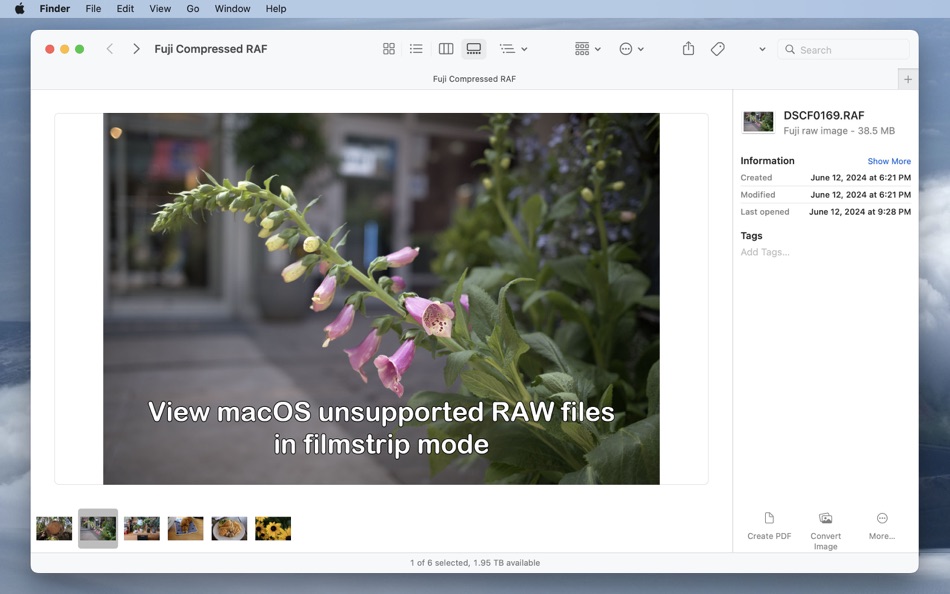Switch to column view
Screen dimensions: 950x594
click(445, 48)
